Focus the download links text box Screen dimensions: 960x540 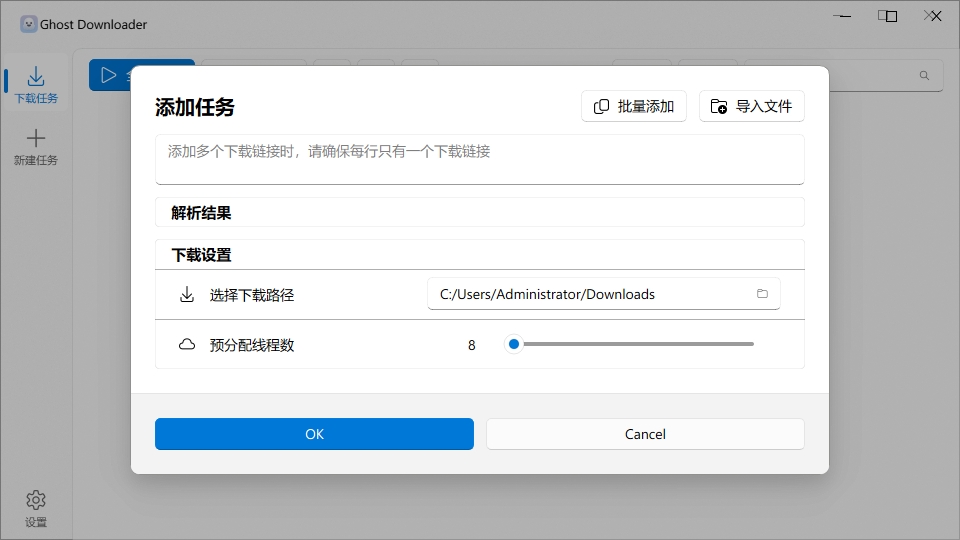click(479, 159)
